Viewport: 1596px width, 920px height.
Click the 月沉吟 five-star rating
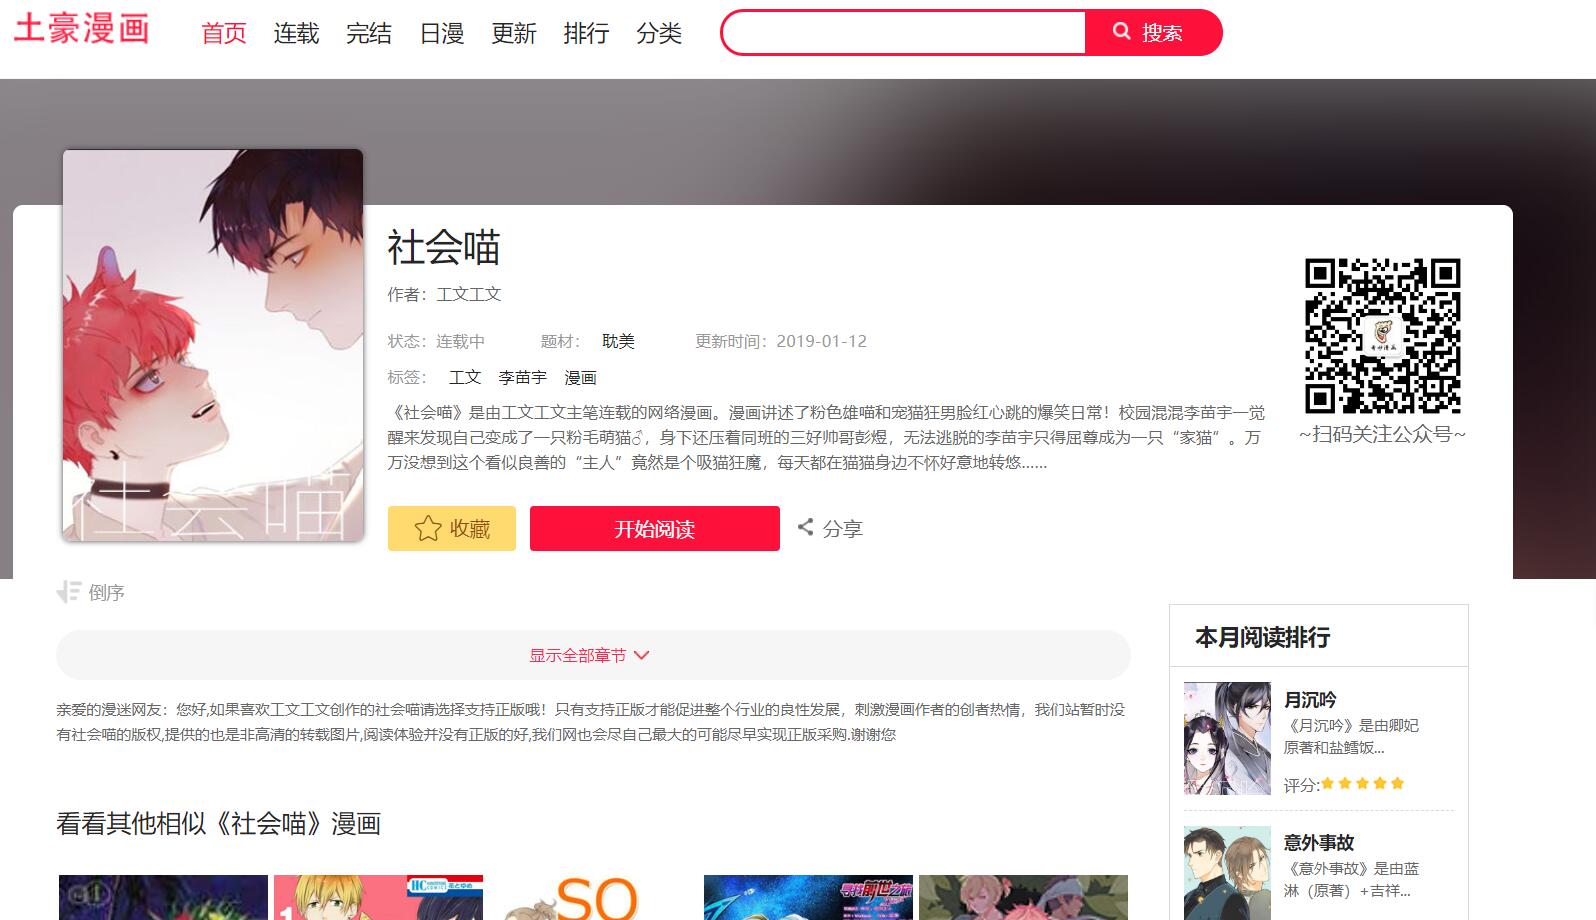tap(1363, 784)
